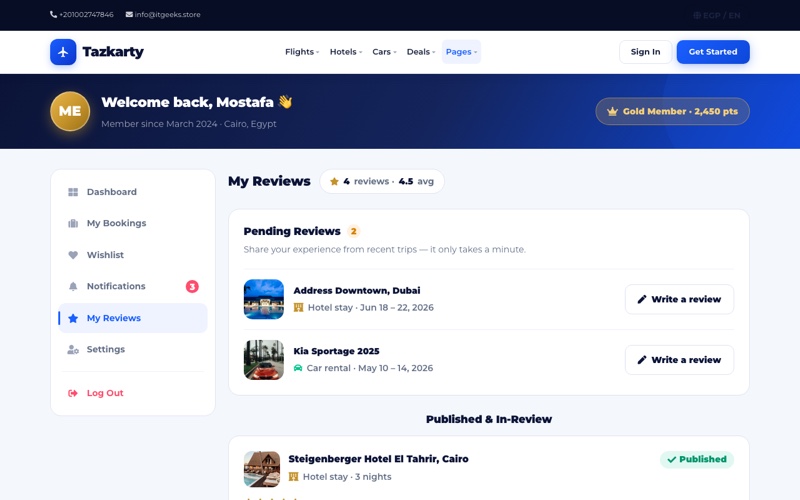800x500 pixels.
Task: Click the Dashboard grid icon
Action: pyautogui.click(x=73, y=192)
